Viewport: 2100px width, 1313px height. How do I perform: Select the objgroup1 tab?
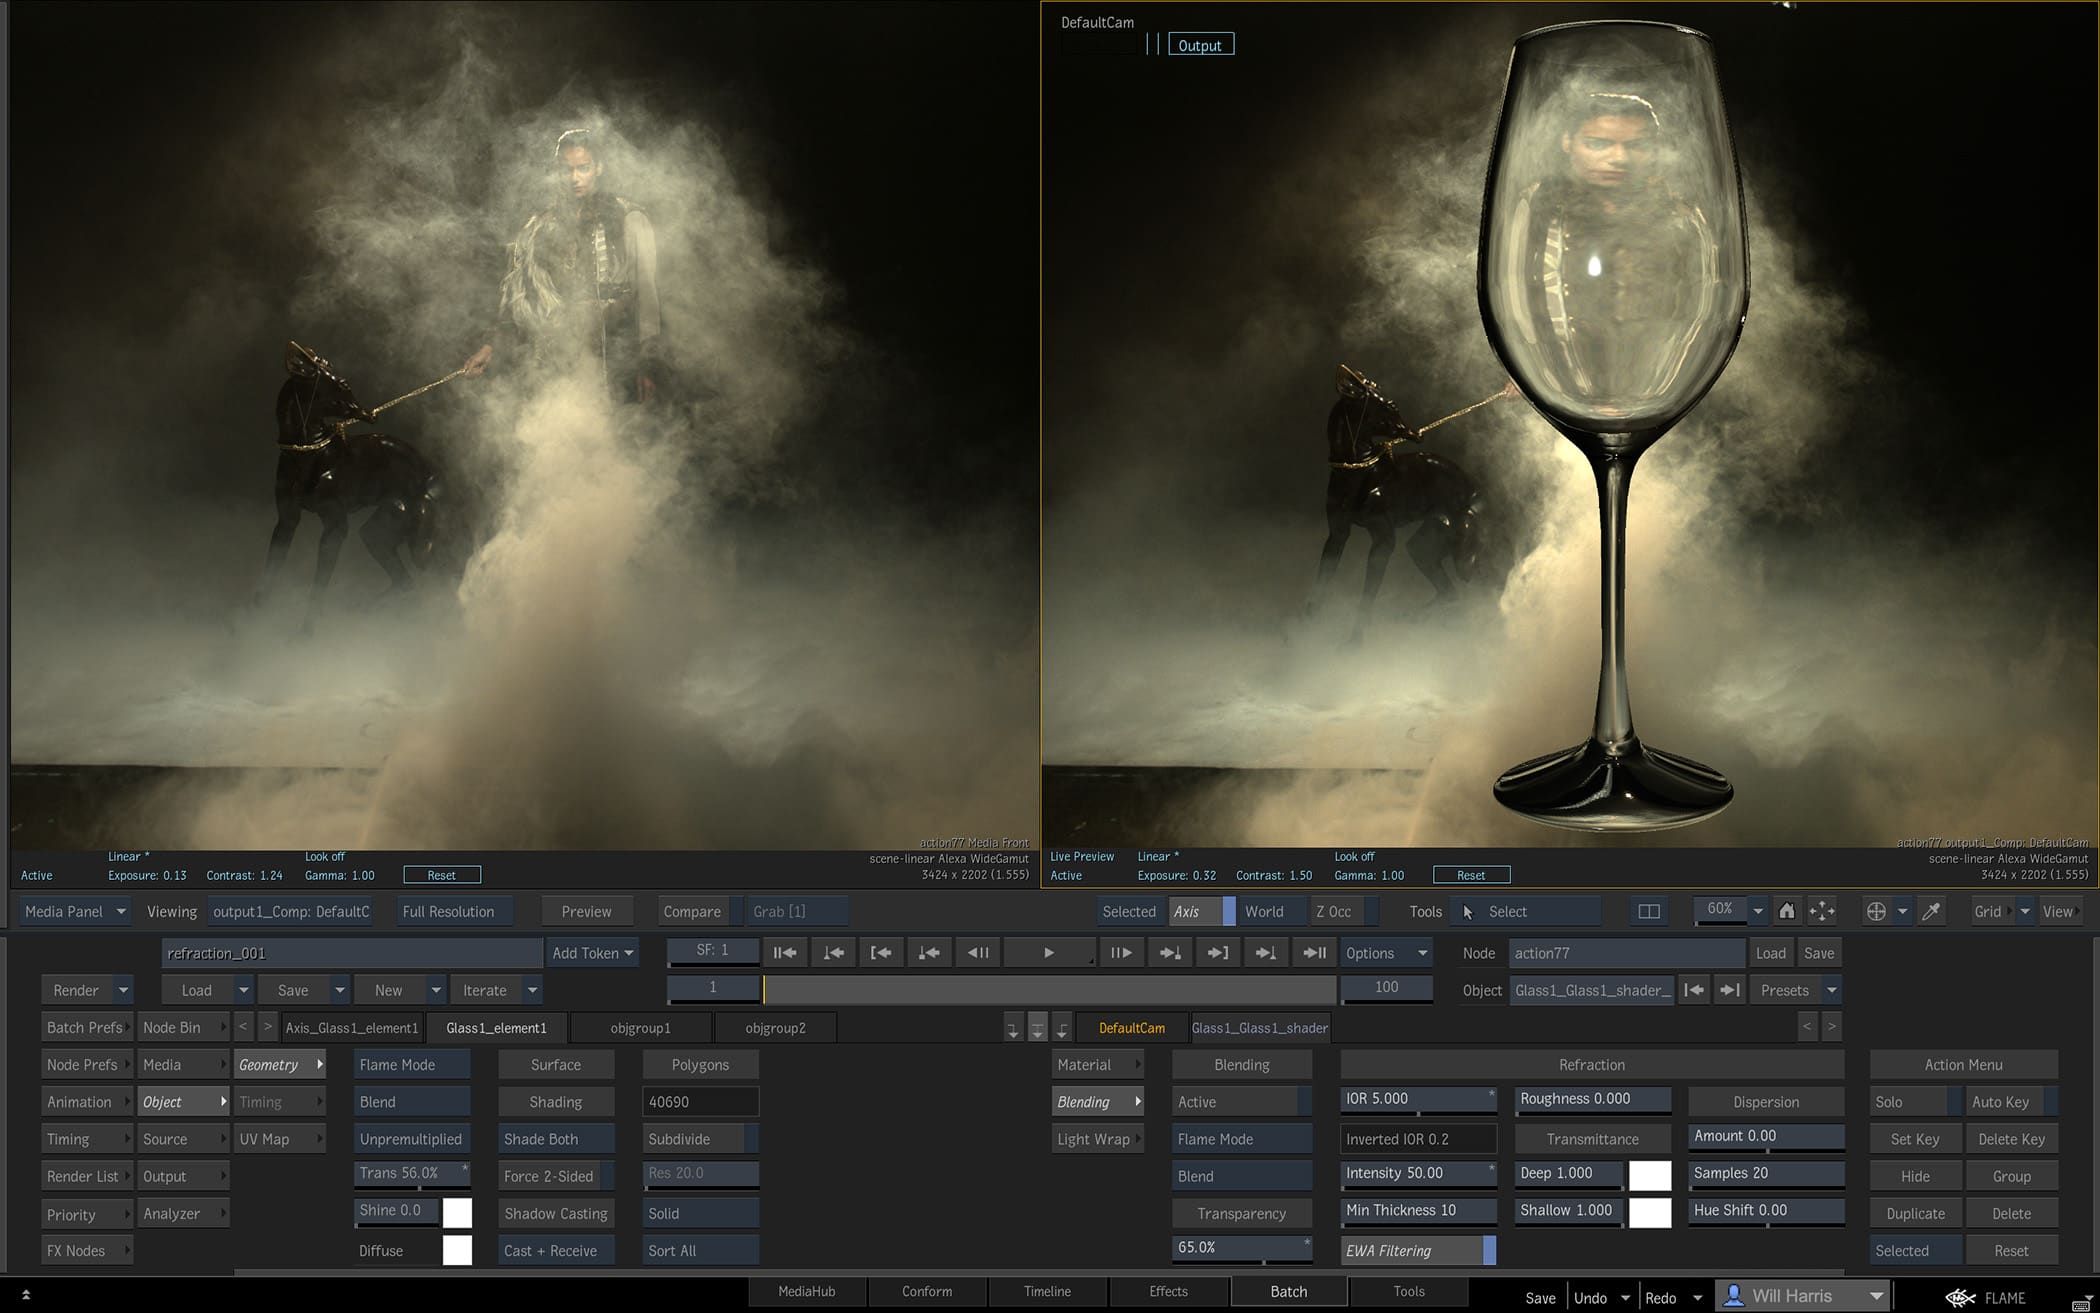pyautogui.click(x=640, y=1028)
